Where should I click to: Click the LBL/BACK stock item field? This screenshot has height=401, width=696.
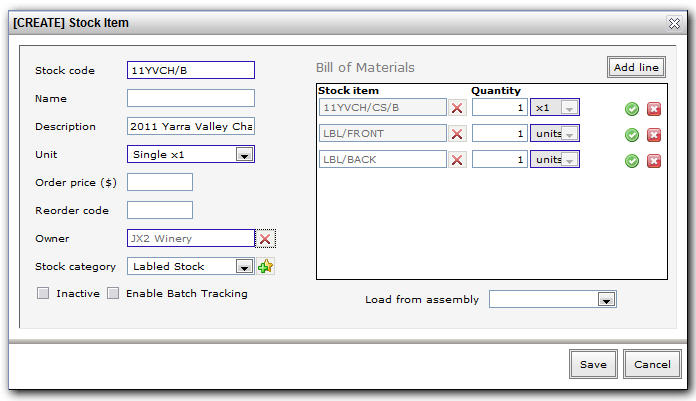click(383, 159)
